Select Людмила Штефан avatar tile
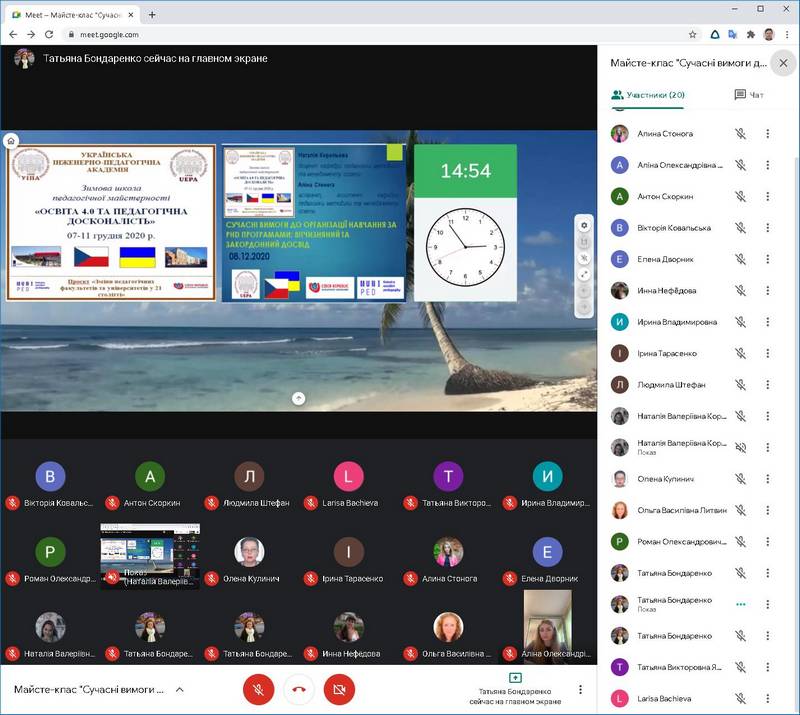The image size is (800, 715). coord(249,476)
